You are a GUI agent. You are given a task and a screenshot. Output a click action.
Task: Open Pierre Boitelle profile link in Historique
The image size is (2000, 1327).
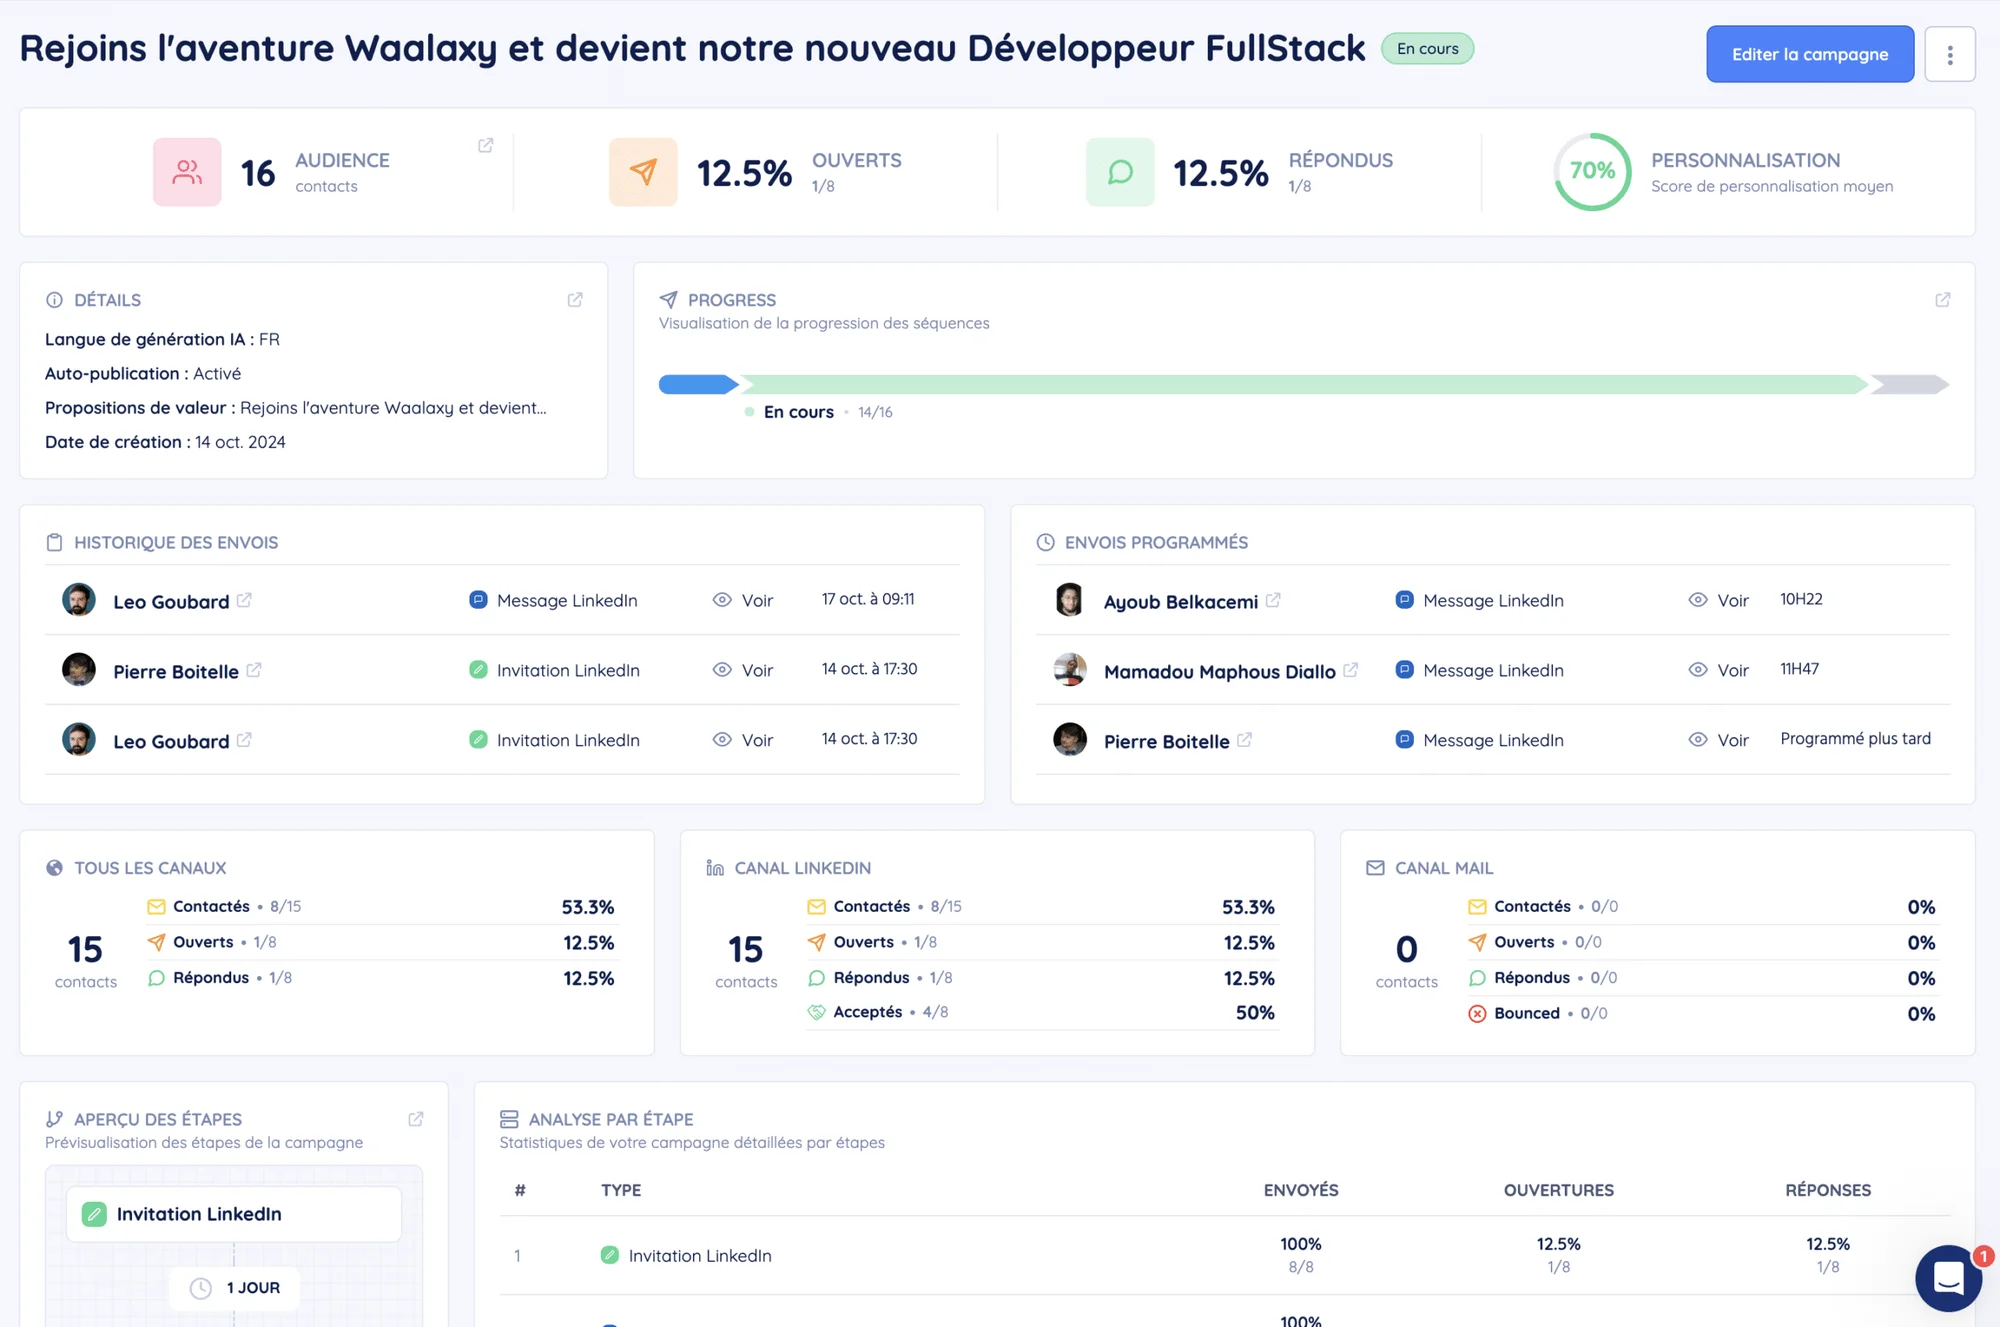[x=254, y=670]
